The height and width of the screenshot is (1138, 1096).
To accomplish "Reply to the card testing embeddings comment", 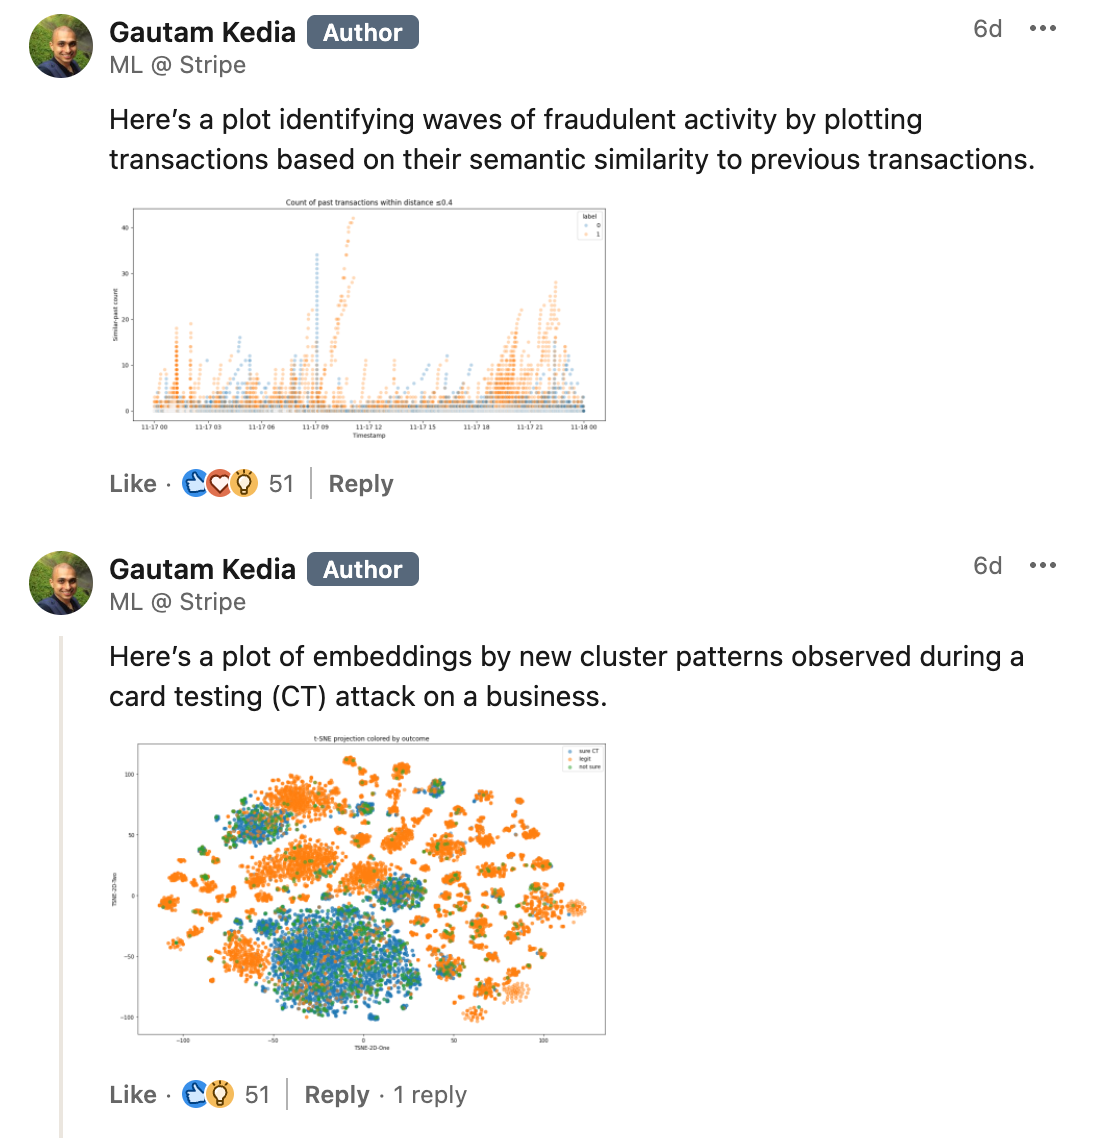I will tap(337, 1095).
